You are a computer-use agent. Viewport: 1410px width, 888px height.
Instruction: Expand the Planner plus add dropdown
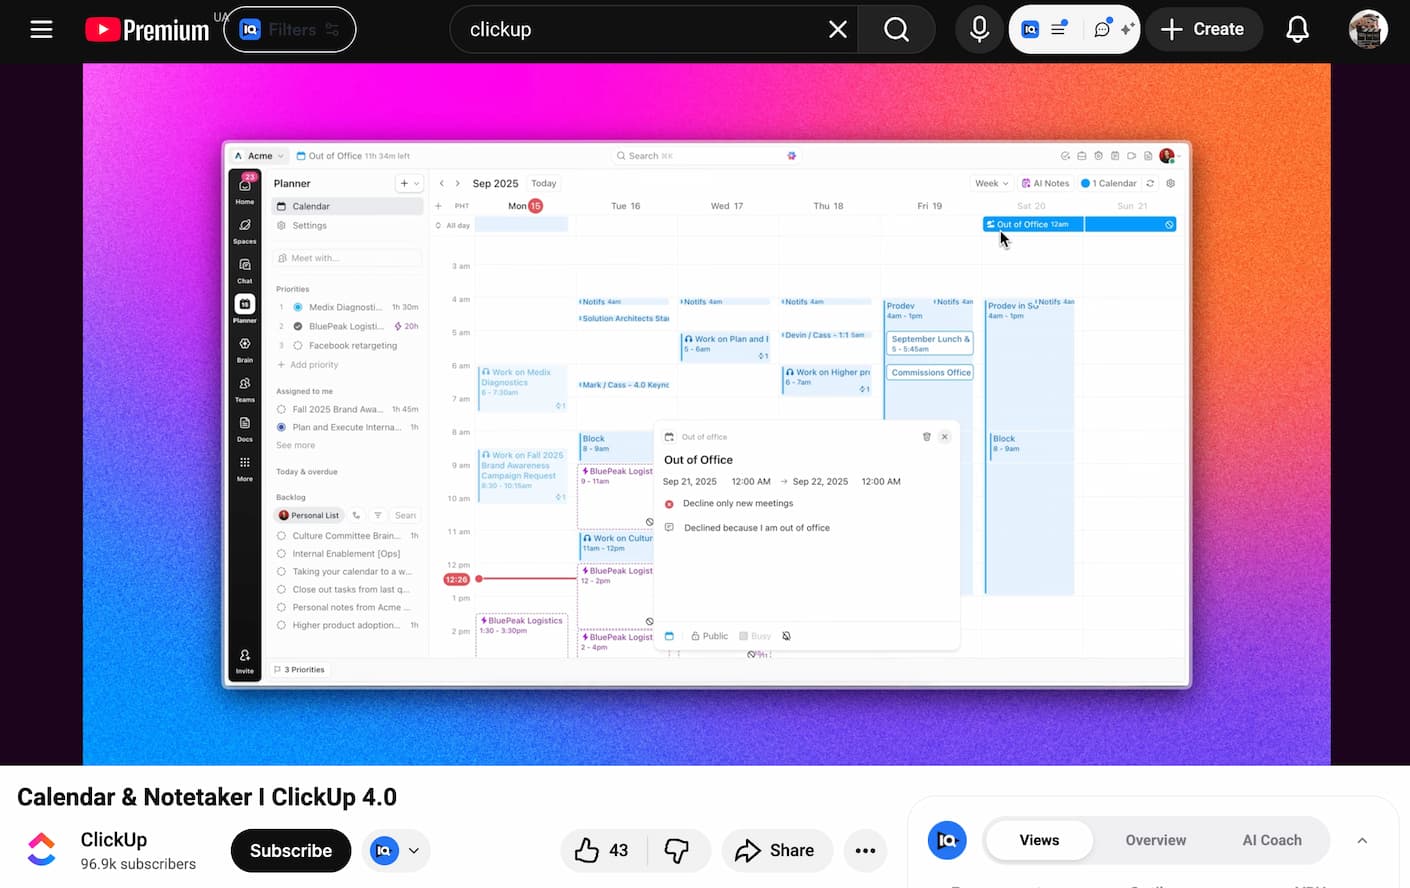pyautogui.click(x=410, y=183)
